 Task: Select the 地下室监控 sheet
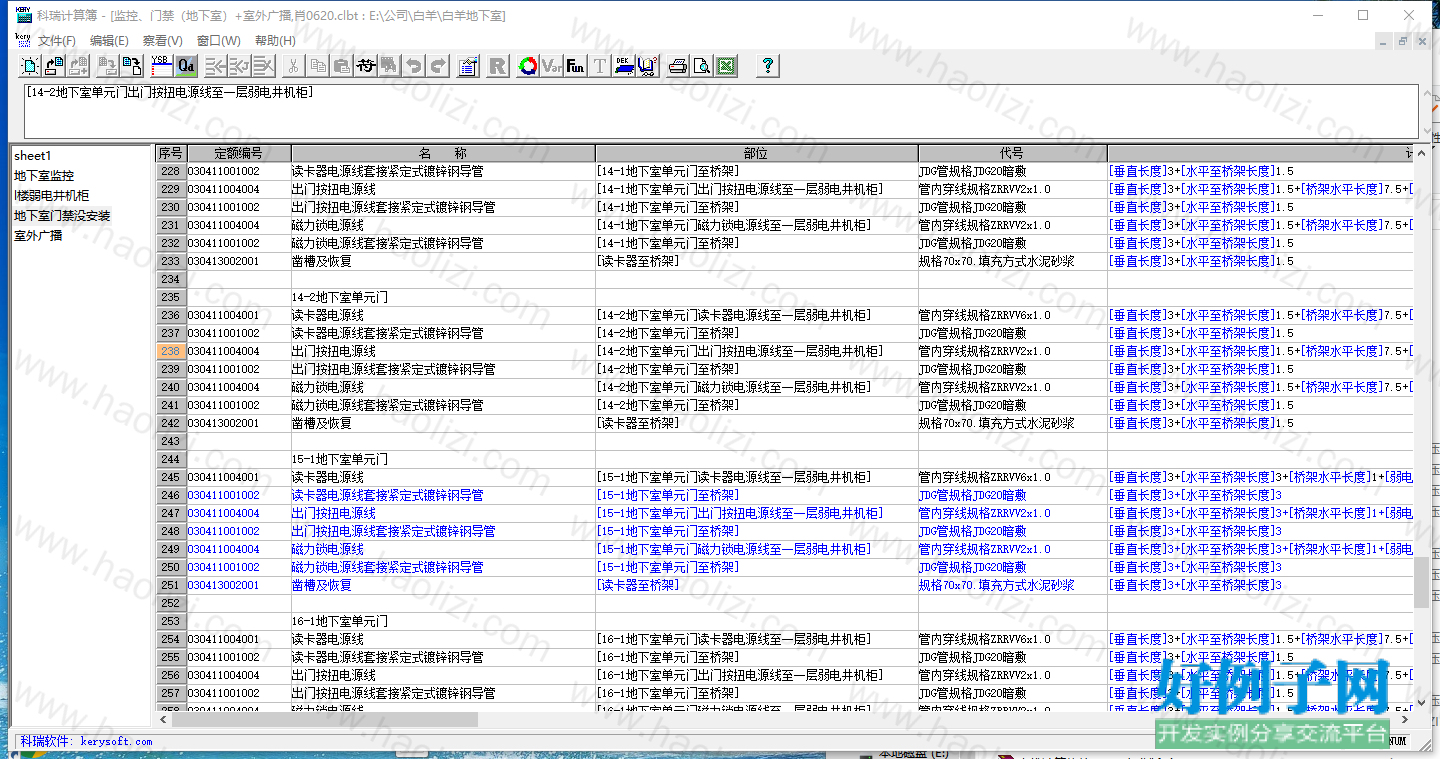(x=44, y=176)
